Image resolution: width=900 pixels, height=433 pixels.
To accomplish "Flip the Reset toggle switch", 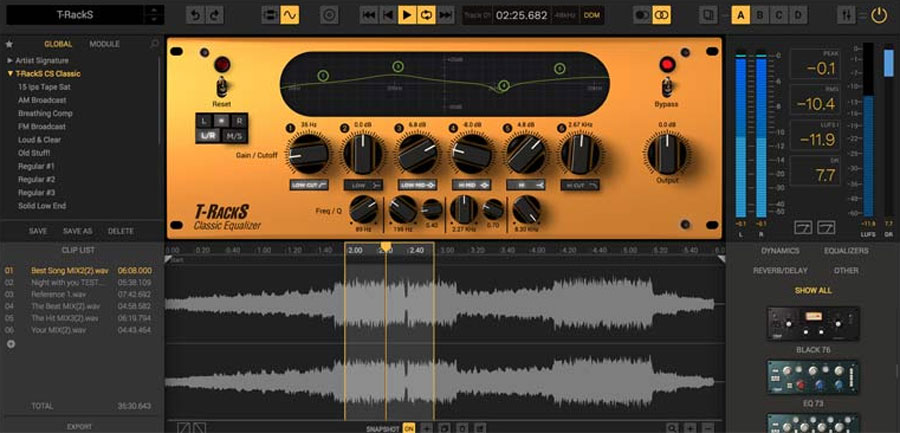I will click(222, 87).
